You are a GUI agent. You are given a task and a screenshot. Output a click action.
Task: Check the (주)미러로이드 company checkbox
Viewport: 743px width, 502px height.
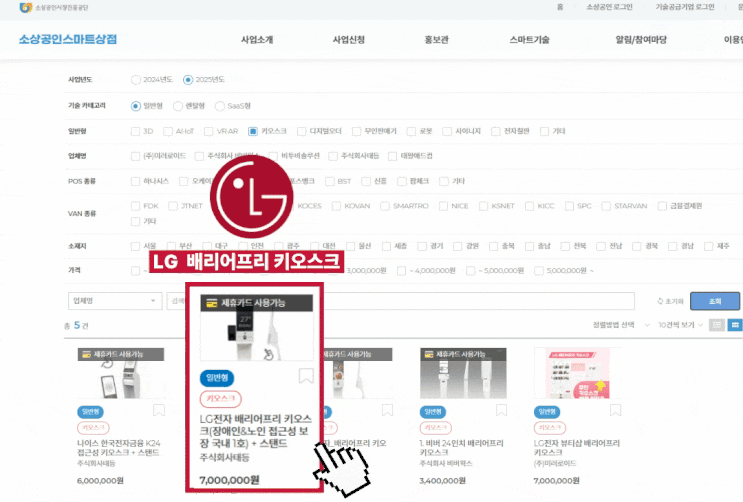point(136,156)
